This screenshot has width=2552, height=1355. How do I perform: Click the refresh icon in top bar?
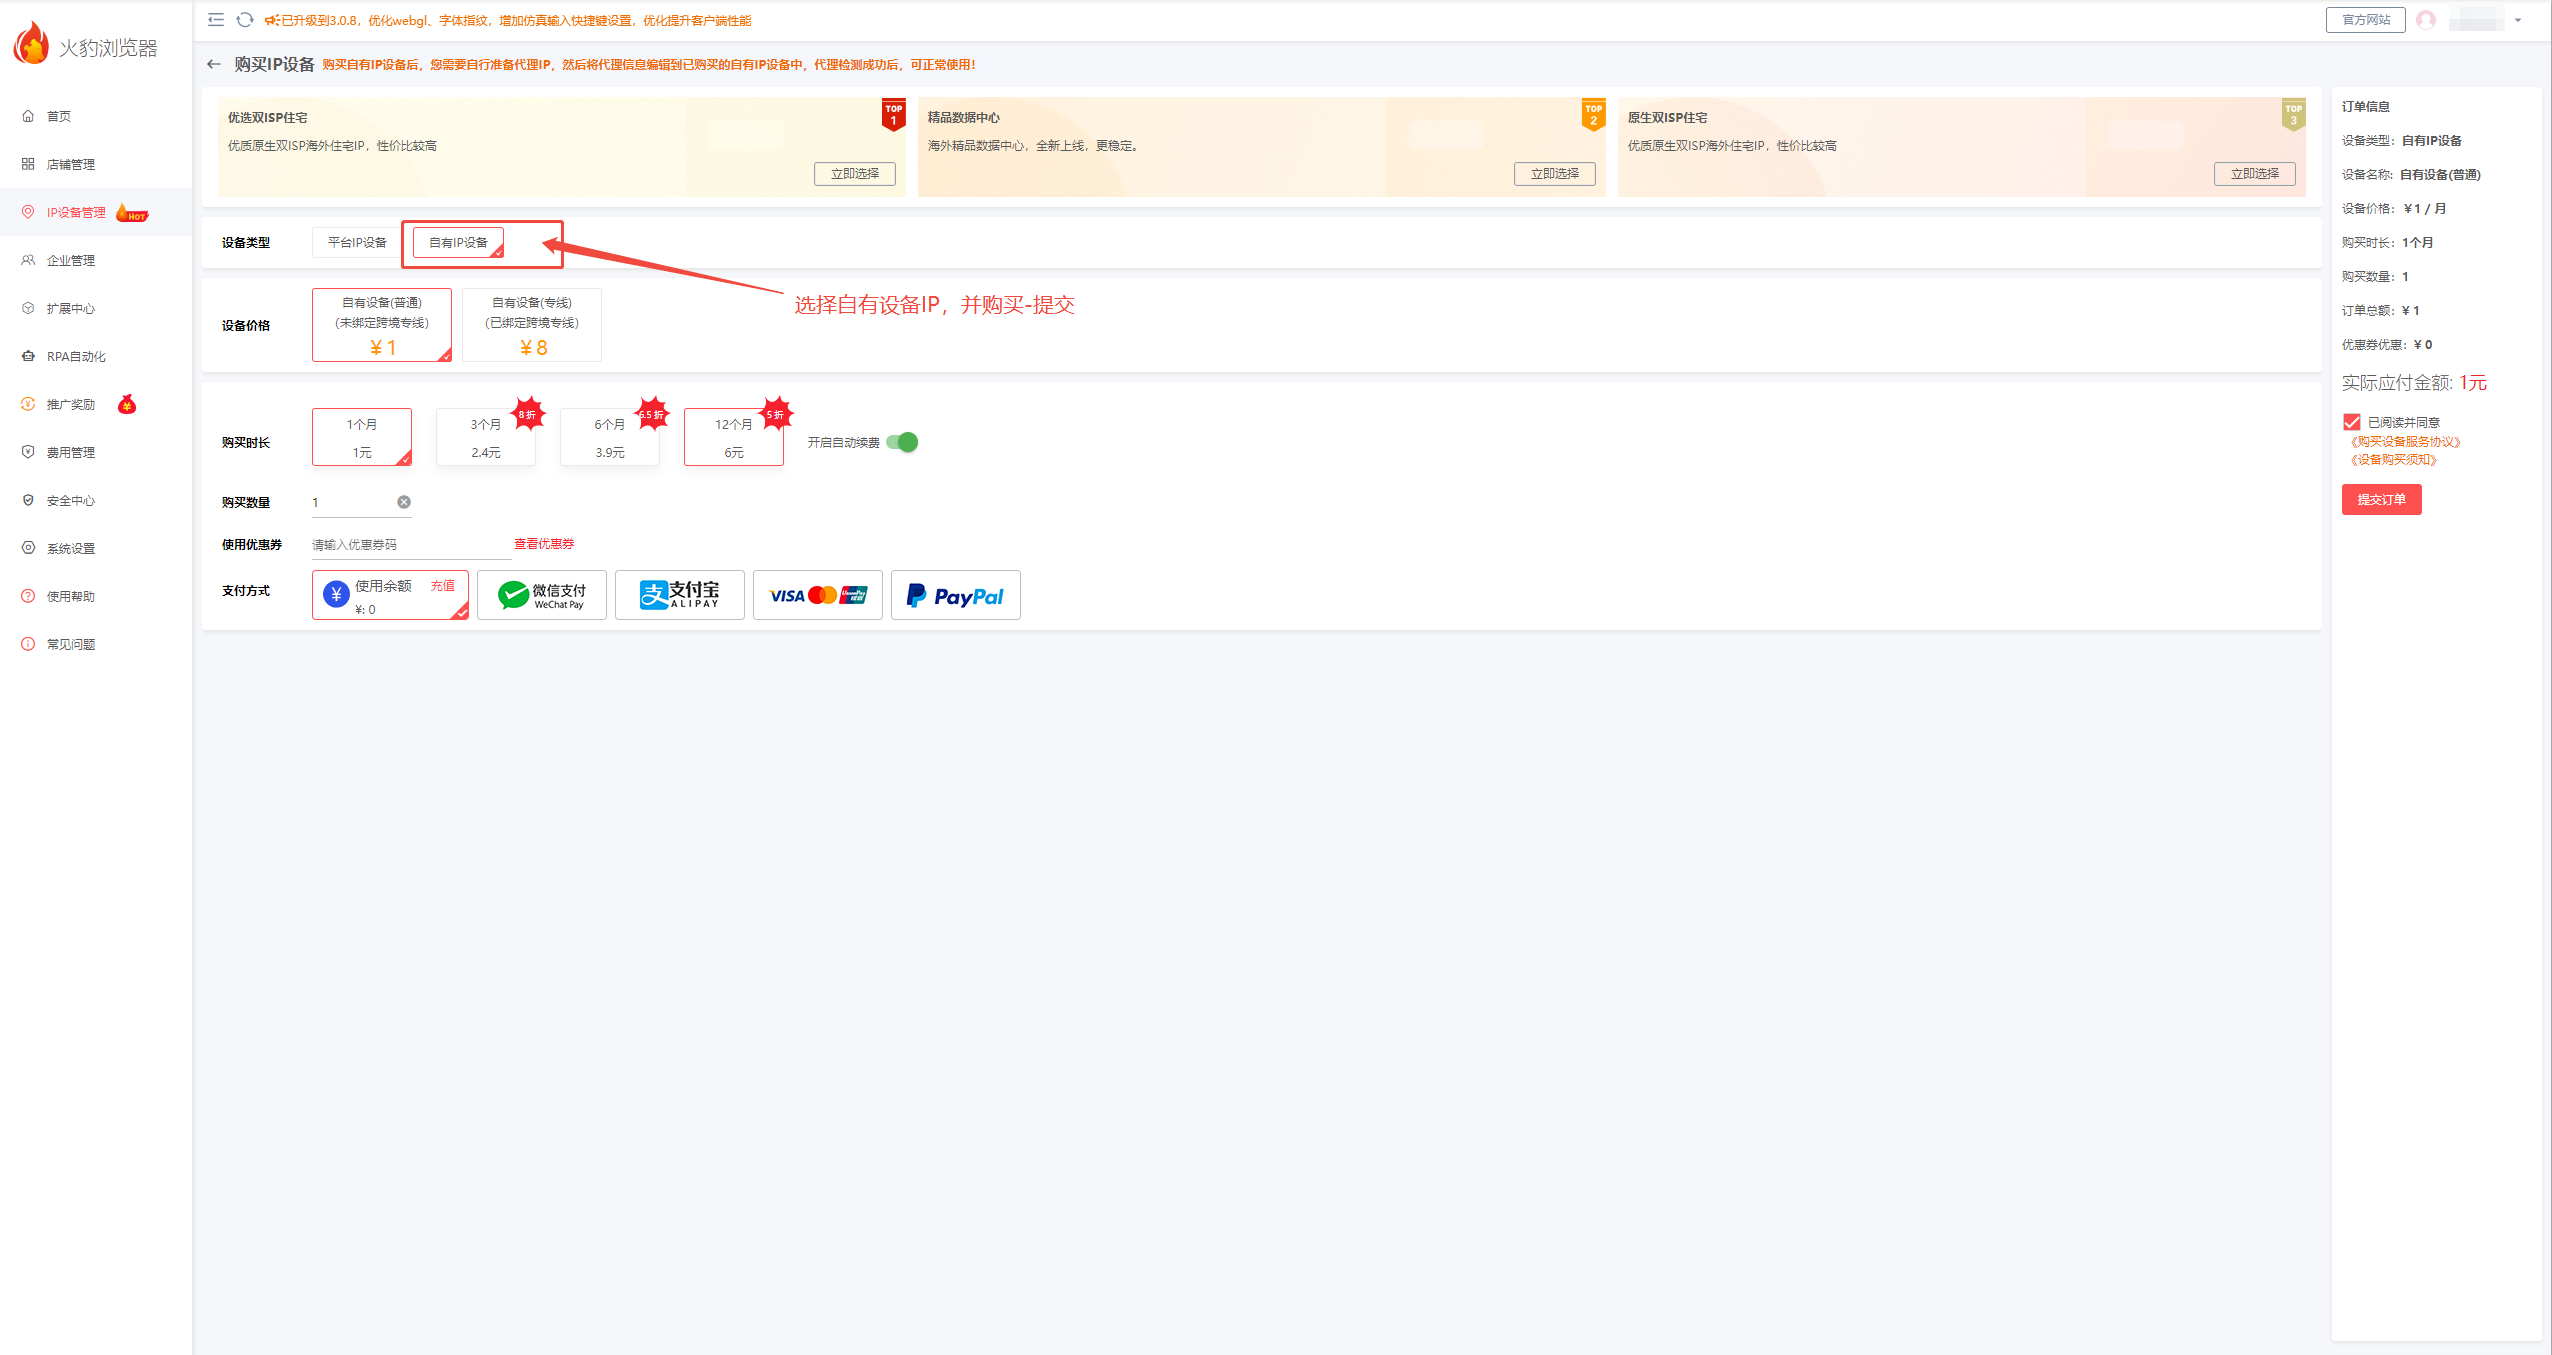245,20
